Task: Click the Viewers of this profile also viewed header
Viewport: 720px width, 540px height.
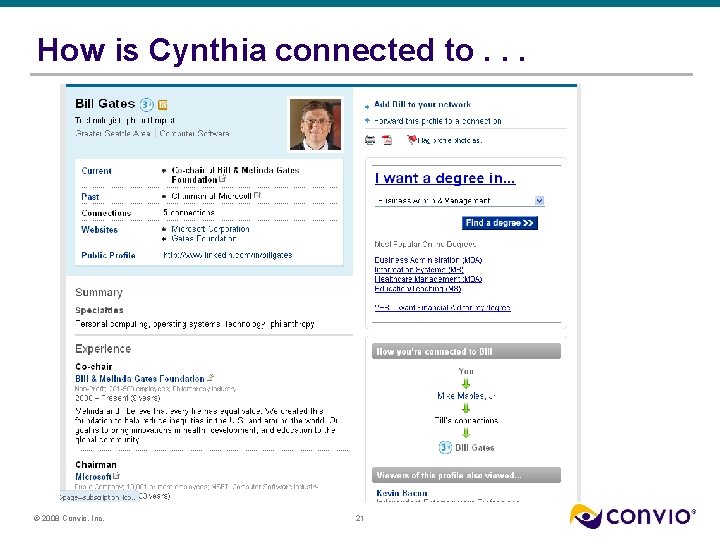Action: [466, 475]
